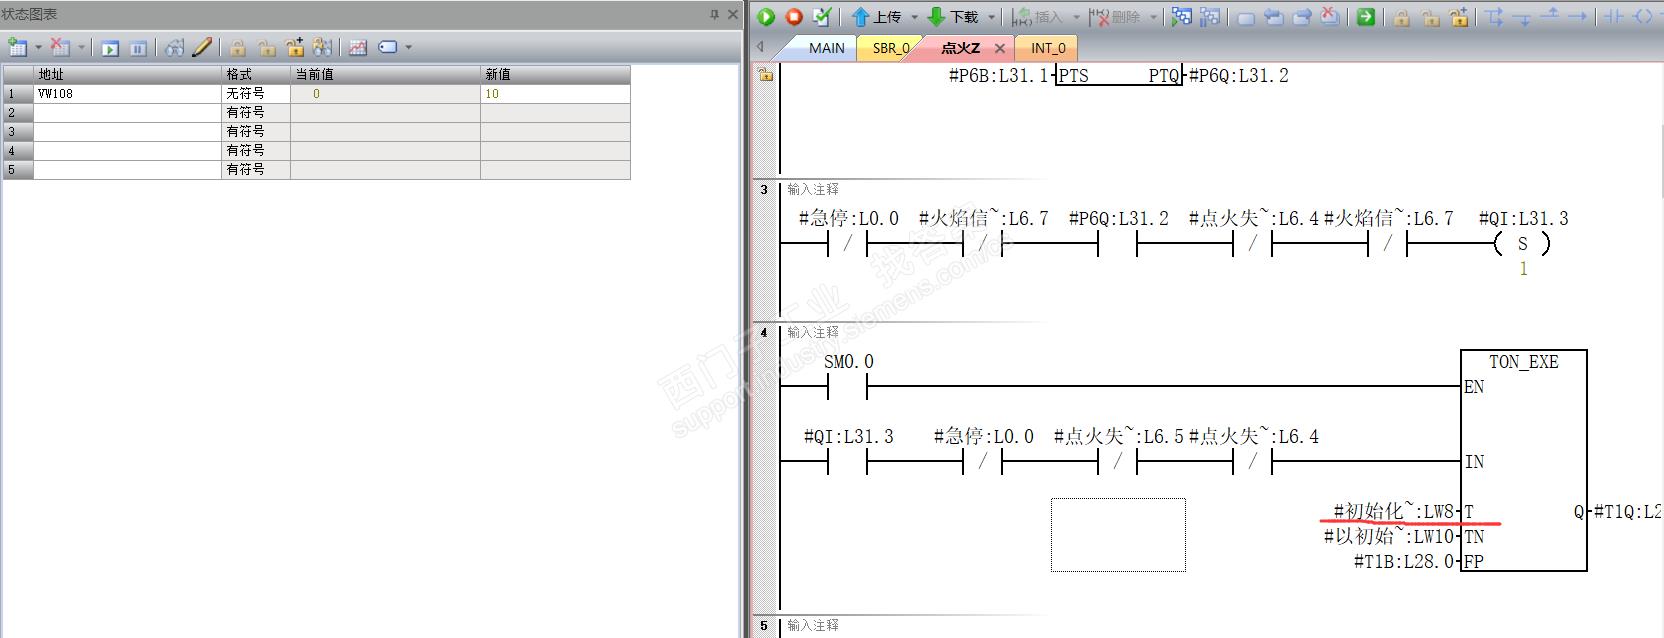Insert contact icon in ladder toolbar
This screenshot has height=638, width=1664.
click(x=1613, y=17)
